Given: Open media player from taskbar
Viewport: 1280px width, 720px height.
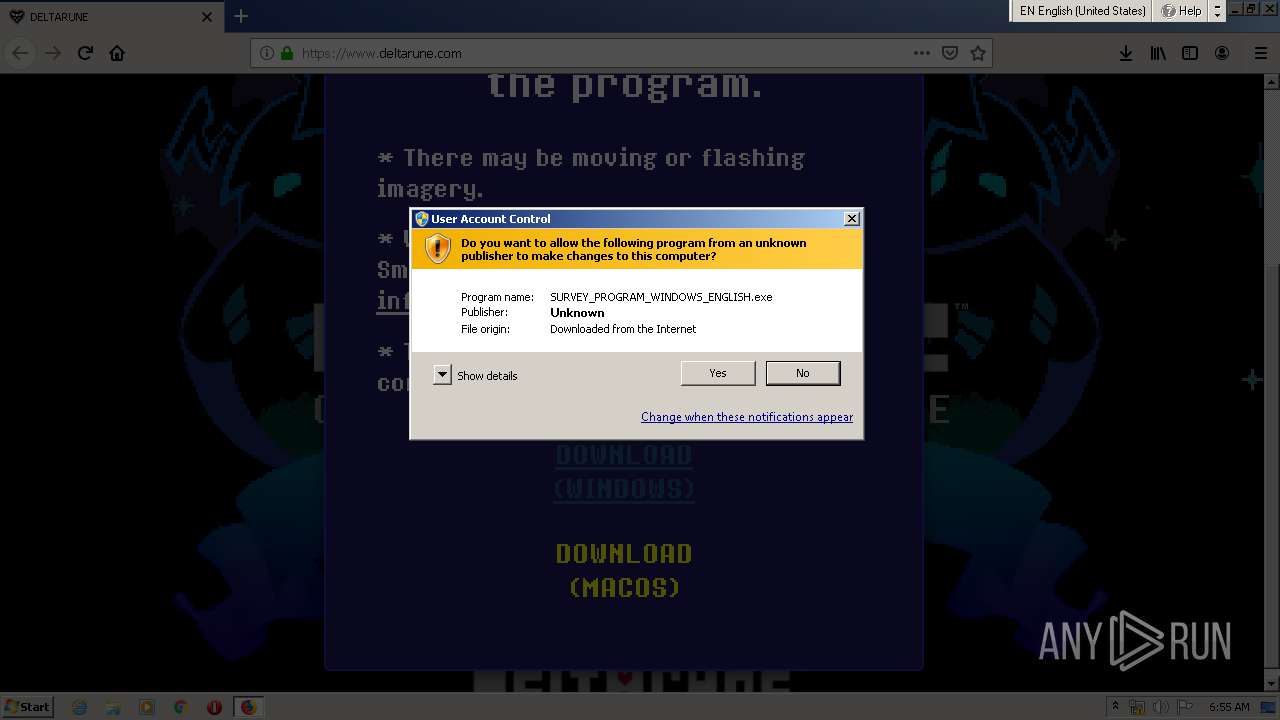Looking at the screenshot, I should point(147,707).
